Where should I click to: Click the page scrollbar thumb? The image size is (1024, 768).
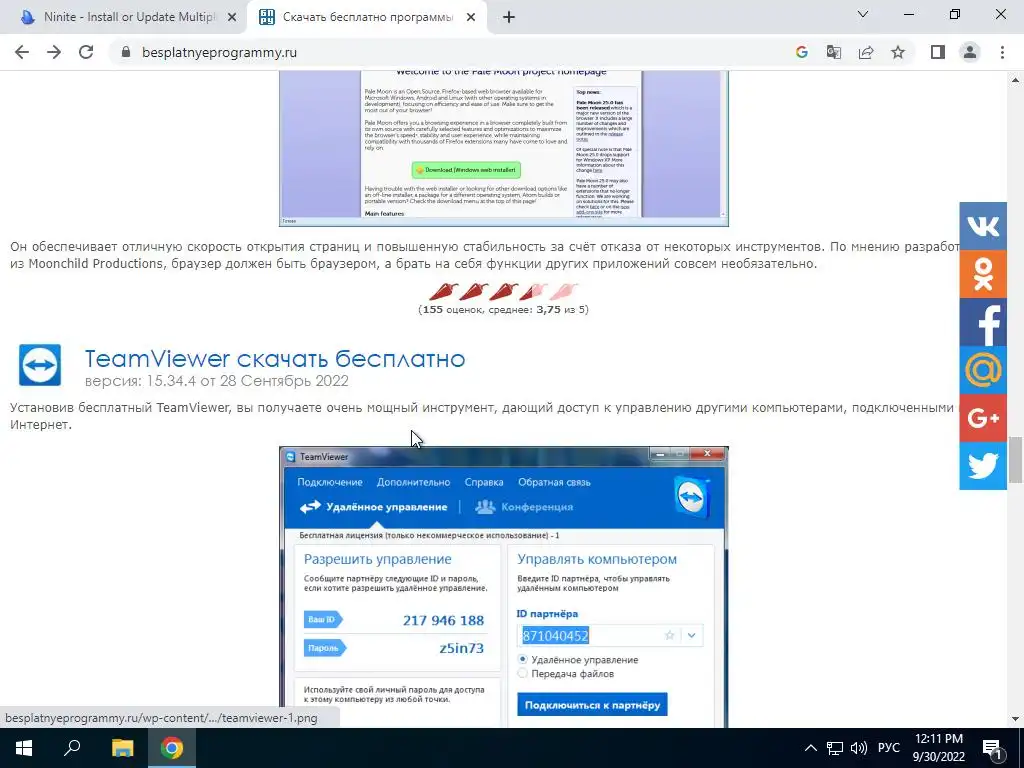pos(1015,460)
